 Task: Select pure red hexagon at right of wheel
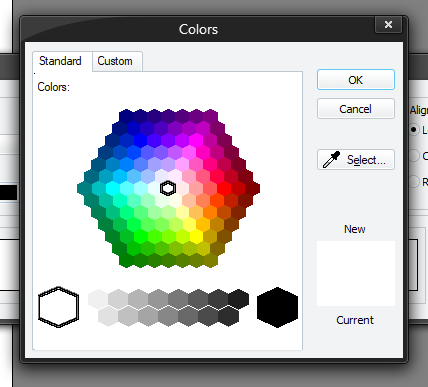coord(224,188)
